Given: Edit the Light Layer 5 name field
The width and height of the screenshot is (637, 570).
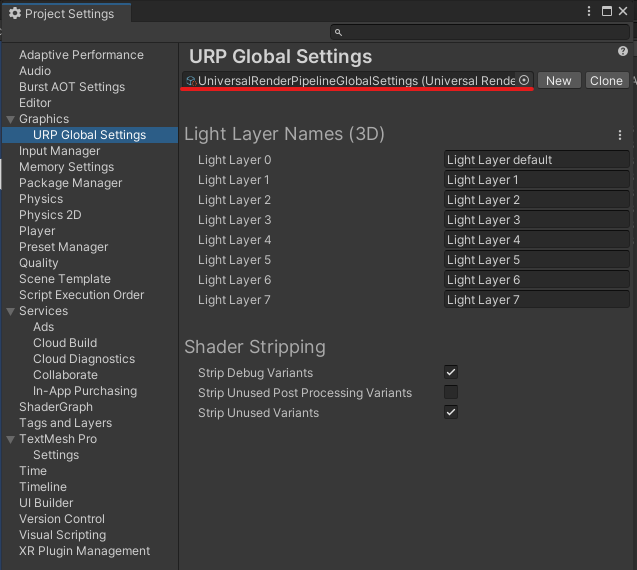Looking at the screenshot, I should [x=537, y=260].
